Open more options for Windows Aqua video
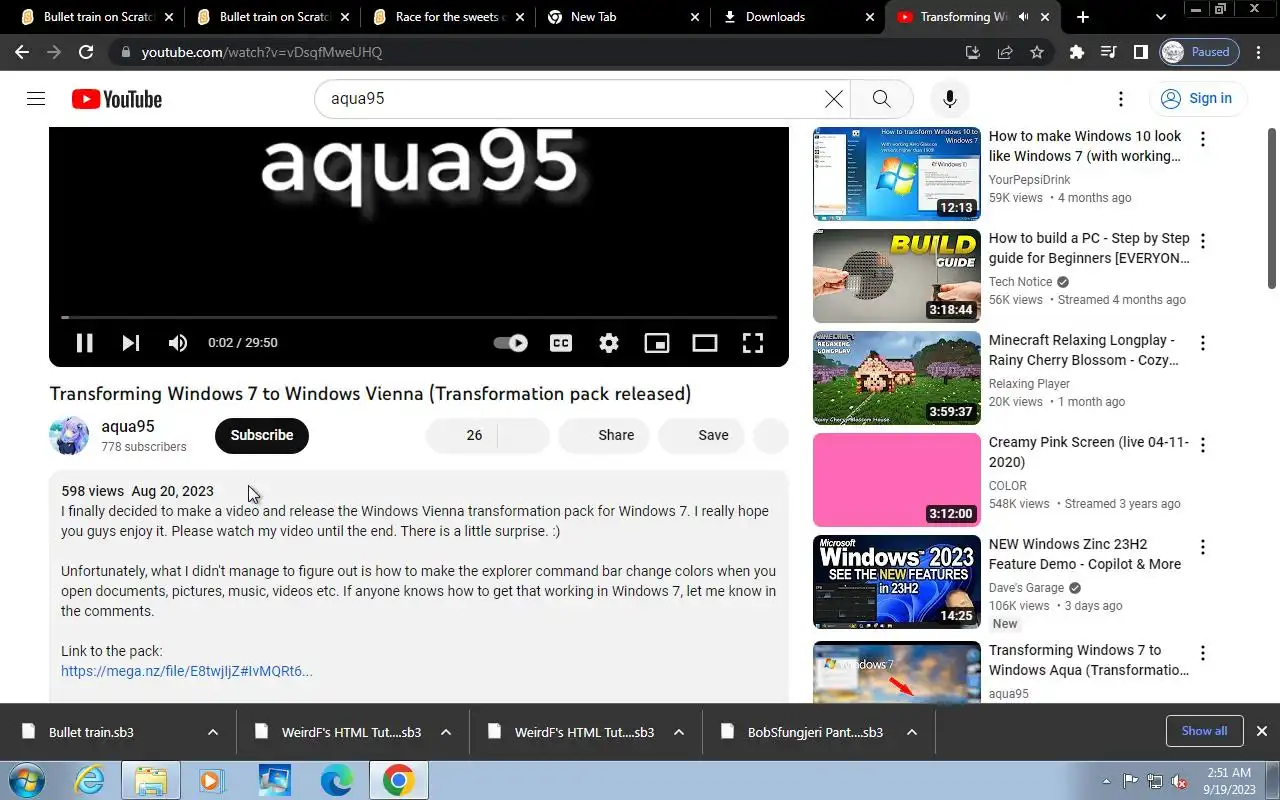The height and width of the screenshot is (800, 1280). 1203,653
